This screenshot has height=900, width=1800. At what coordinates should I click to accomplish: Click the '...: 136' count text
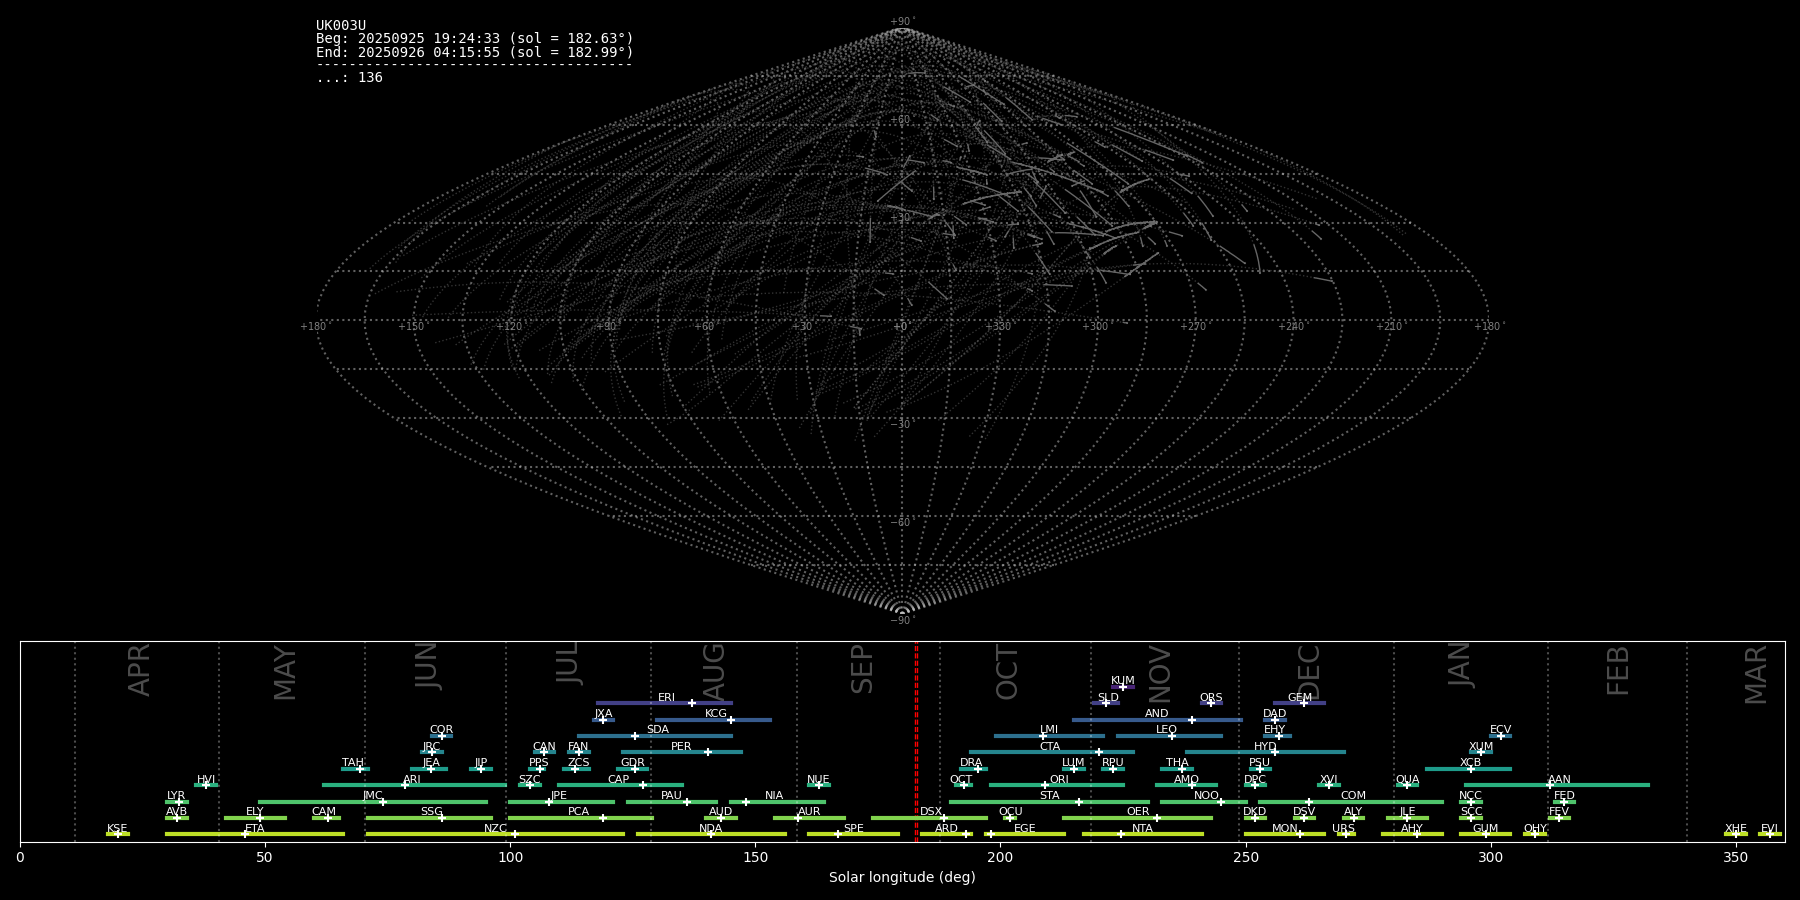click(x=349, y=78)
